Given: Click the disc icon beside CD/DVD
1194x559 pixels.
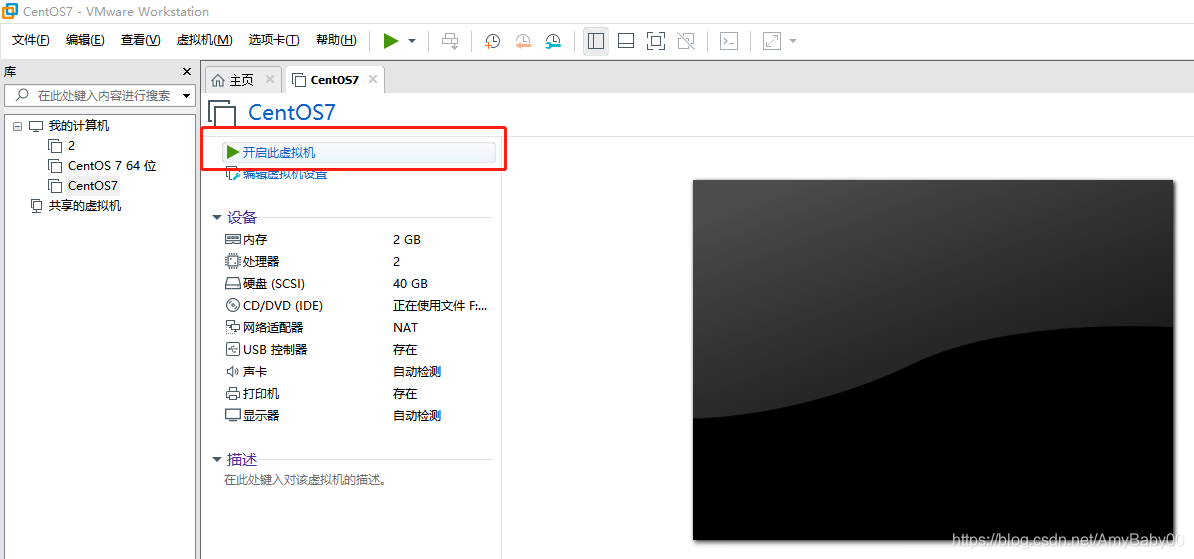Looking at the screenshot, I should tap(232, 305).
